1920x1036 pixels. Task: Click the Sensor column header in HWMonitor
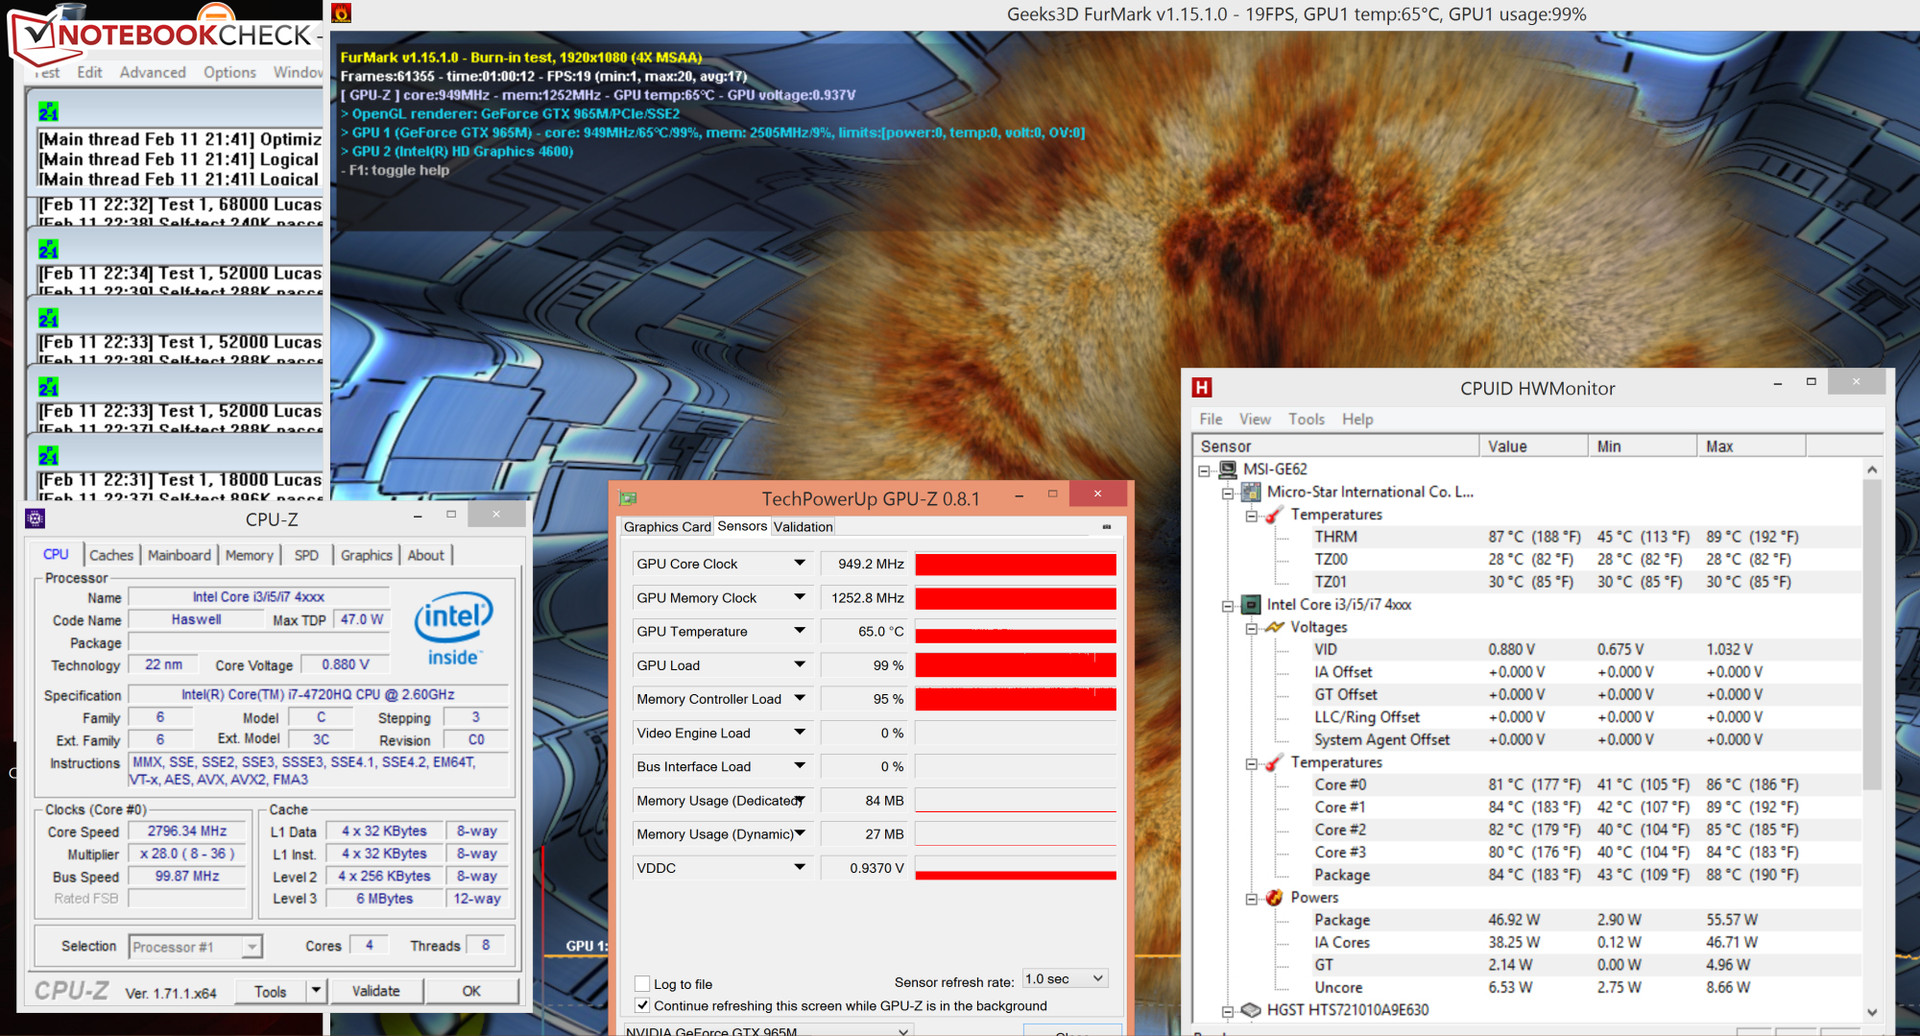click(x=1336, y=446)
